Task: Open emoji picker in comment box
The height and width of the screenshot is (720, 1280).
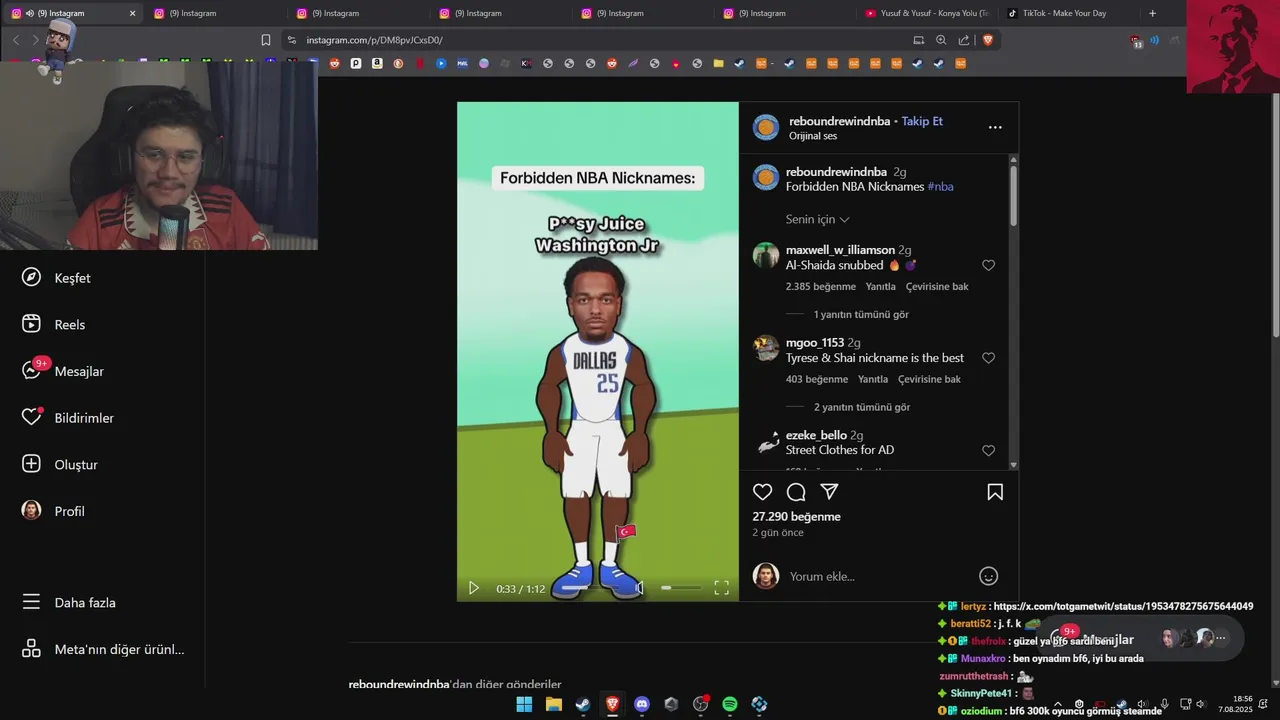Action: 988,576
